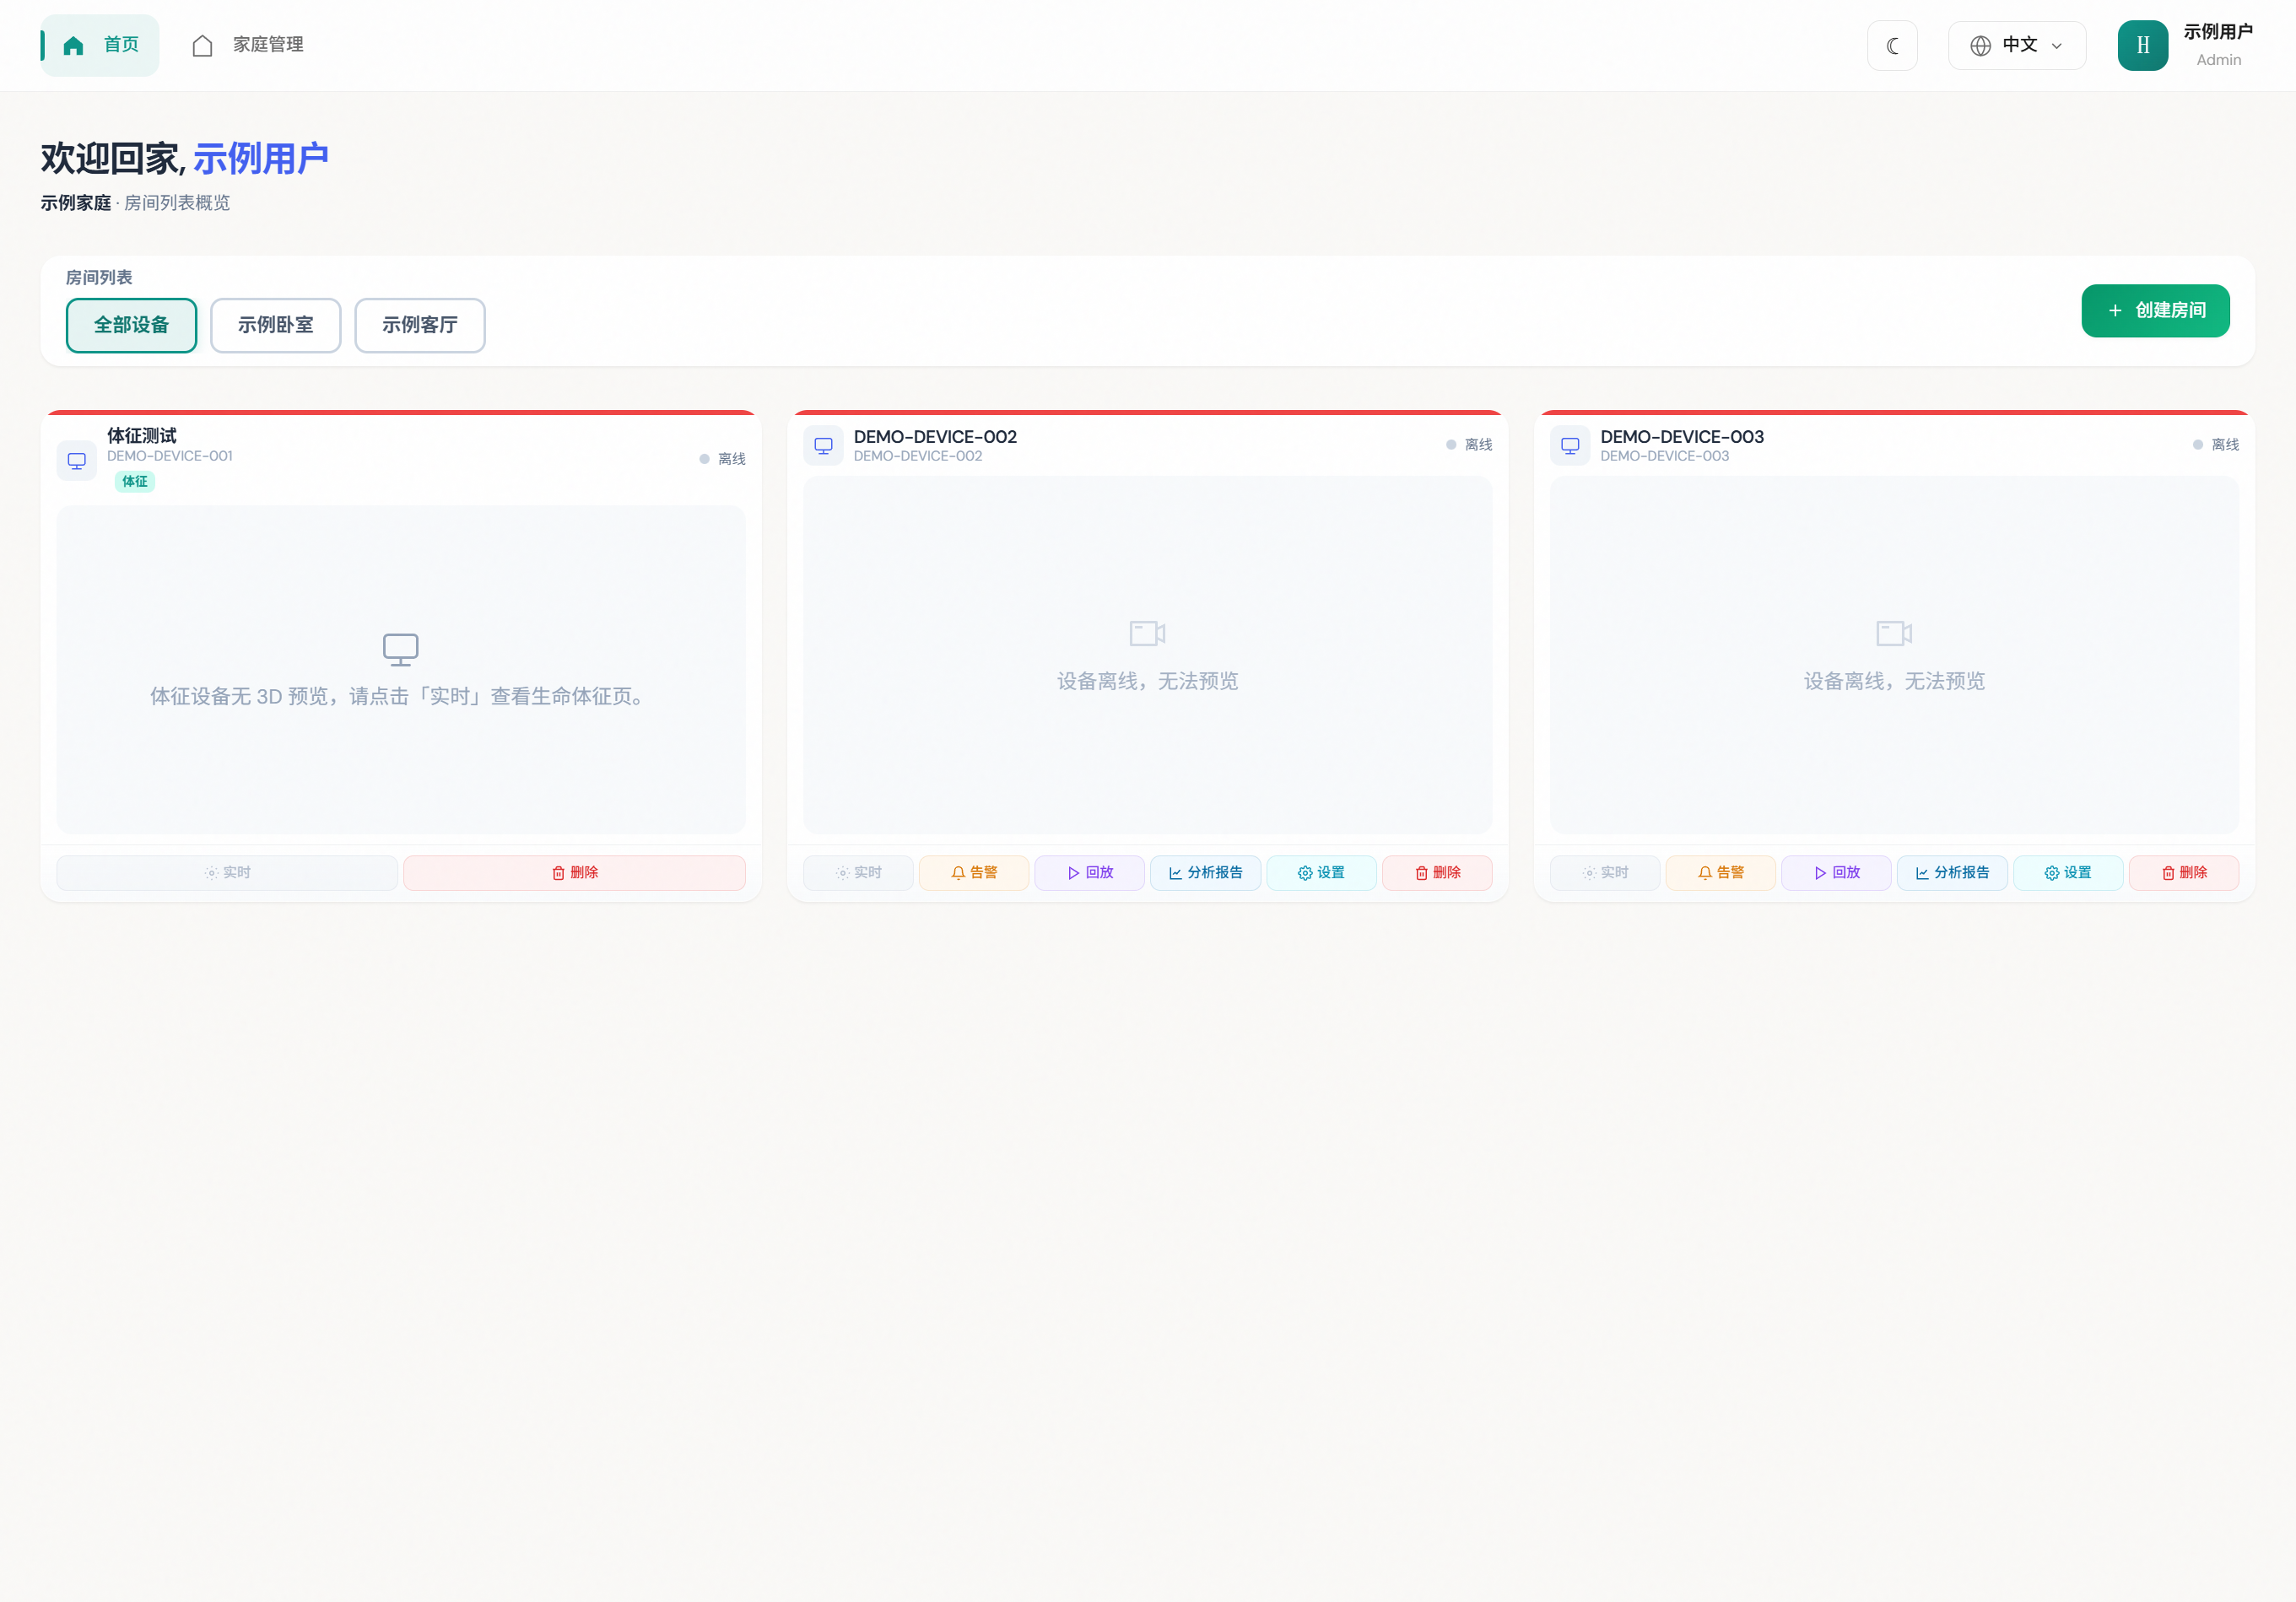
Task: Click the monitor icon of DEMO-DEVICE-003 card
Action: [x=1570, y=446]
